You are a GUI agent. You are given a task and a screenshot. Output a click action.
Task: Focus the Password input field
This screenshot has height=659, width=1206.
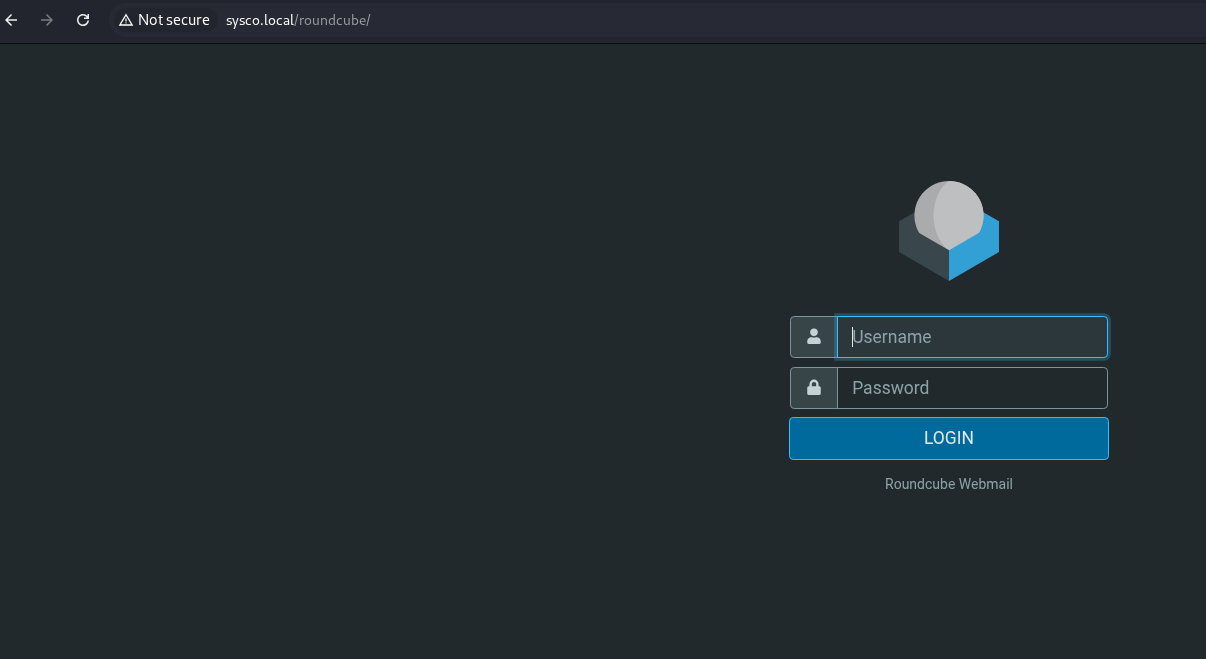coord(972,388)
